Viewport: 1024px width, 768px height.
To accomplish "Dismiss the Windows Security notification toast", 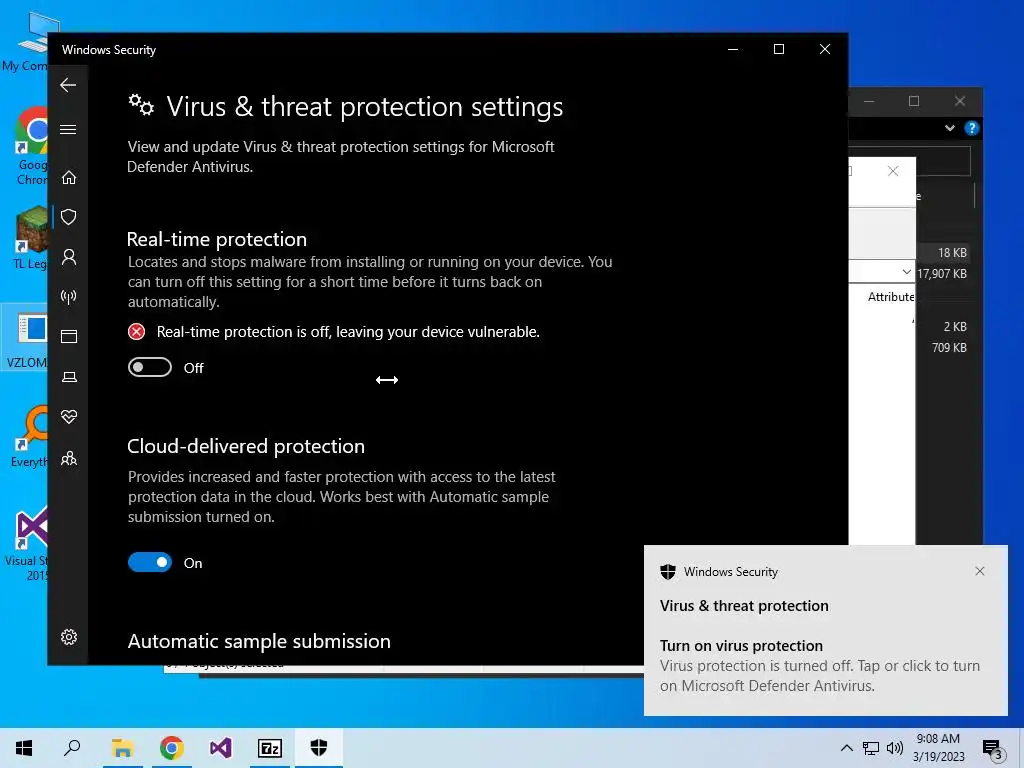I will [980, 571].
